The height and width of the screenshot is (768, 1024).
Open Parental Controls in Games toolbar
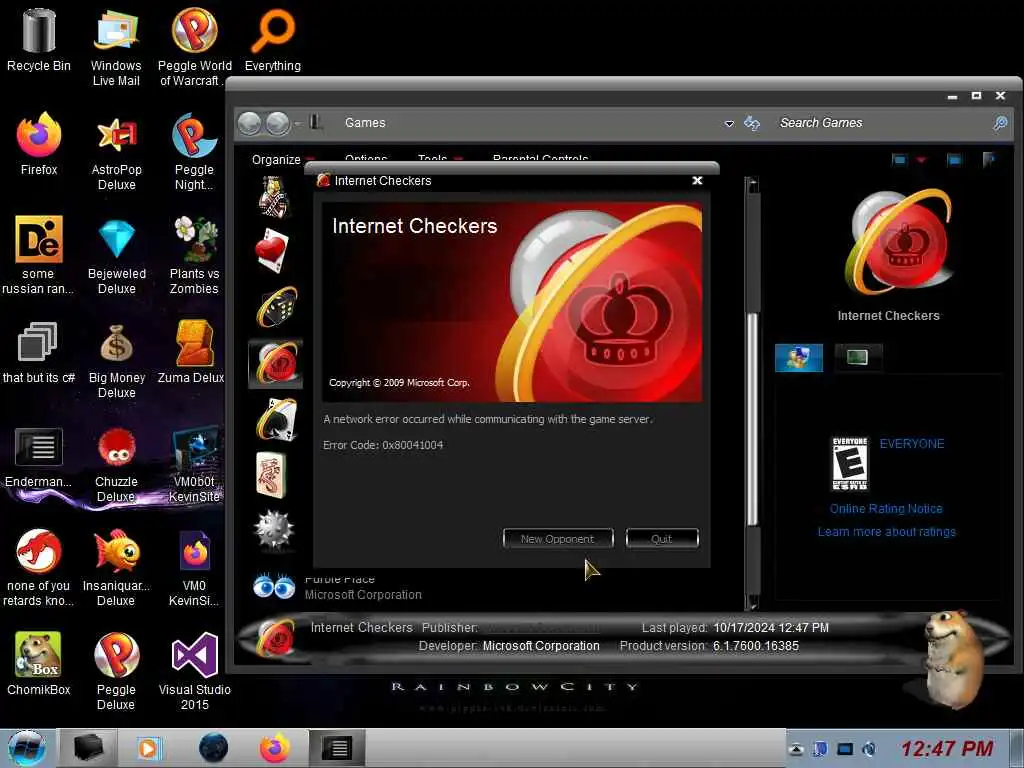pos(540,159)
